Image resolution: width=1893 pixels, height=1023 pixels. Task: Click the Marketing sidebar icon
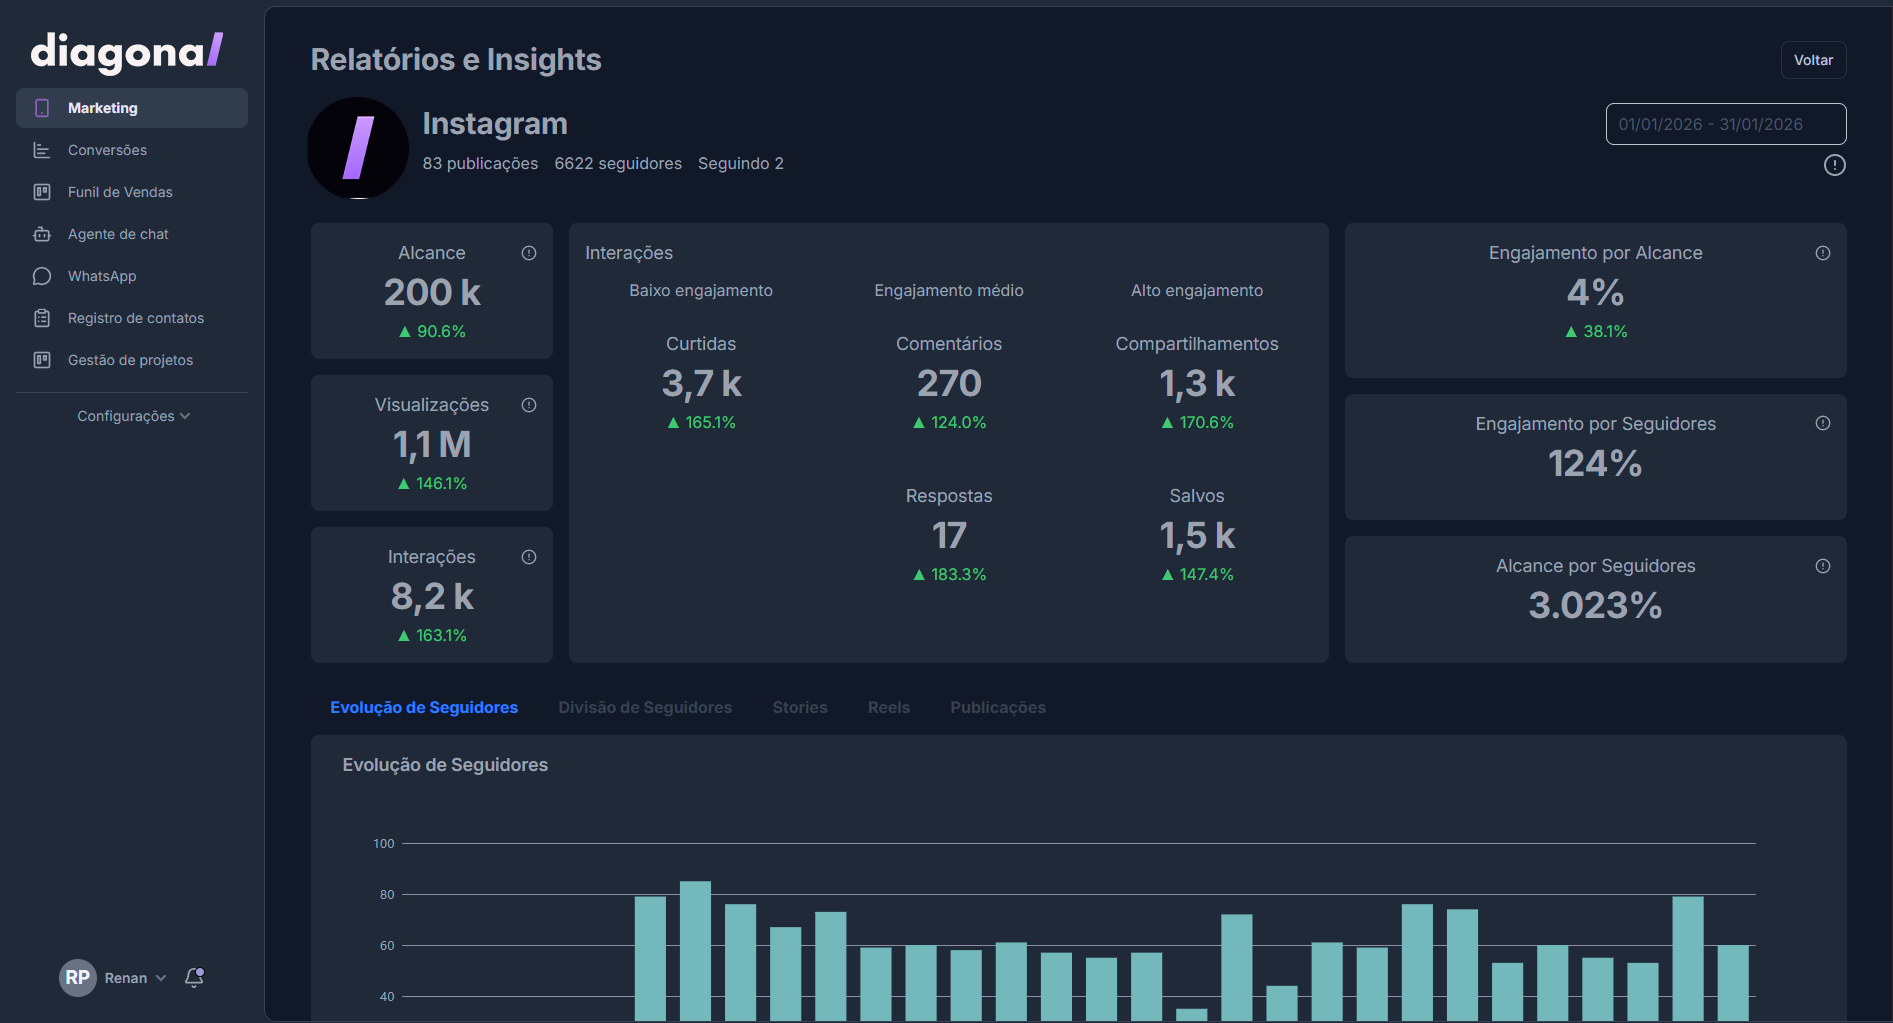pos(42,108)
